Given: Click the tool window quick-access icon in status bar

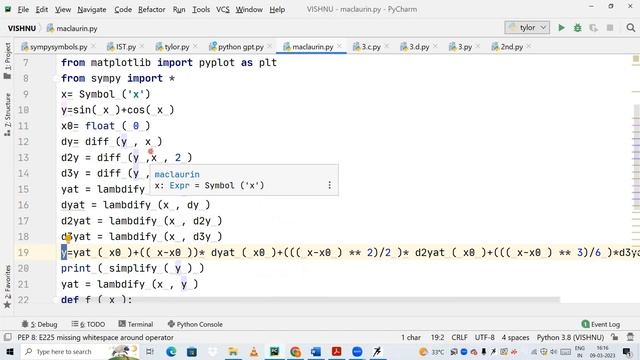Looking at the screenshot, I should pyautogui.click(x=7, y=337).
